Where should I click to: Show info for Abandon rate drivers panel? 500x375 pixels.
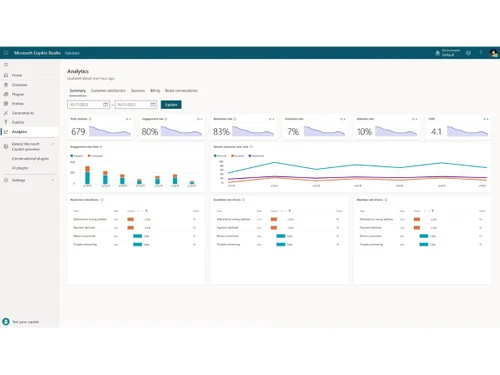point(386,200)
